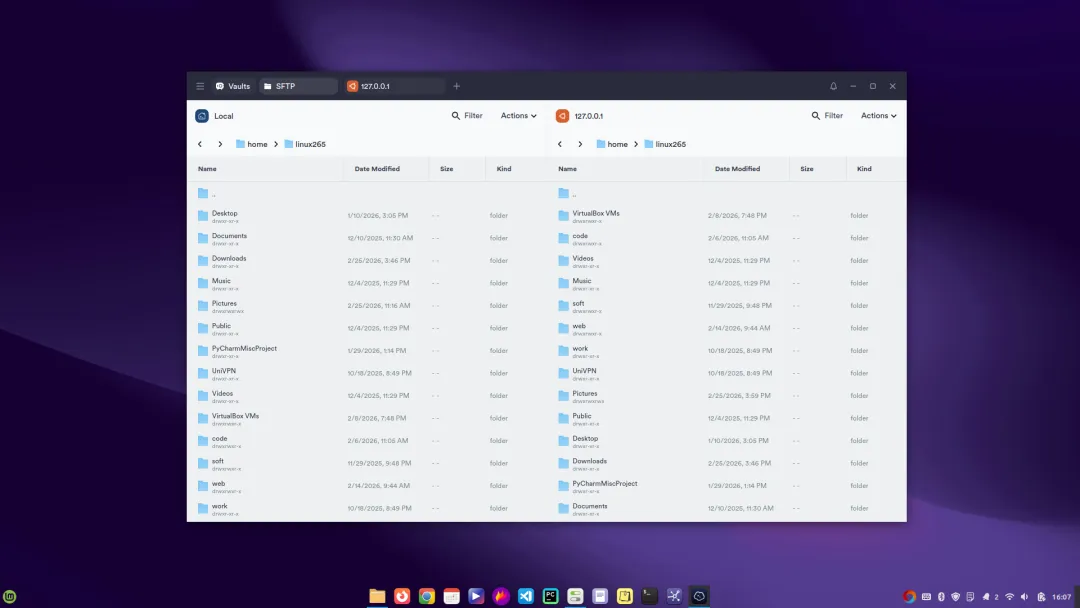
Task: Click linux265 breadcrumb in remote pane
Action: coord(665,144)
